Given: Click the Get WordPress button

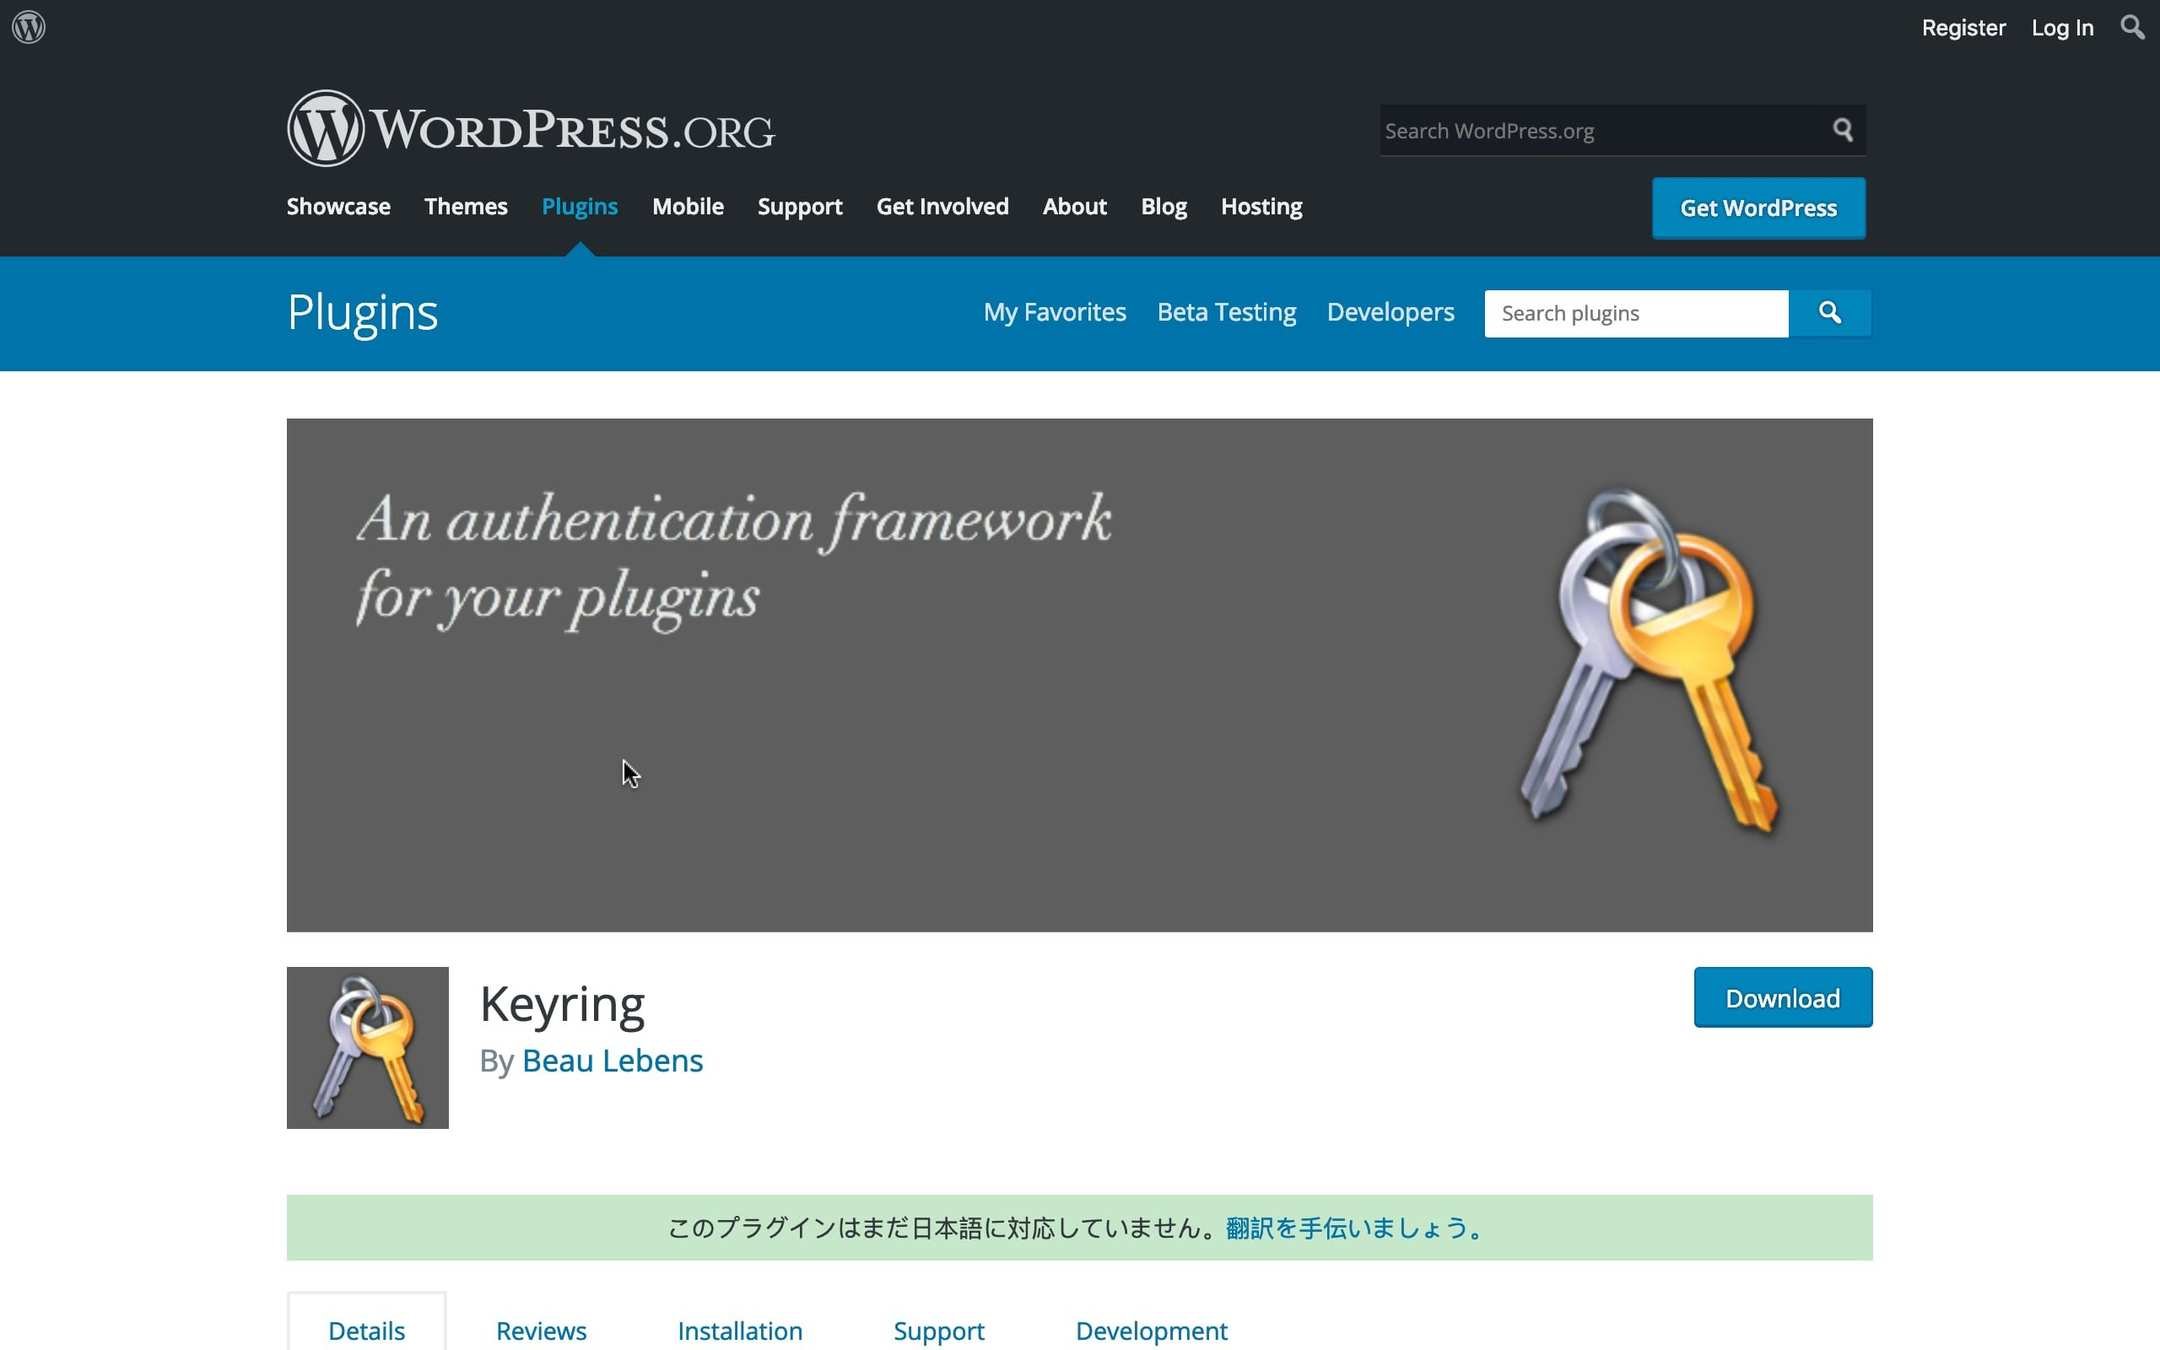Looking at the screenshot, I should [x=1757, y=208].
